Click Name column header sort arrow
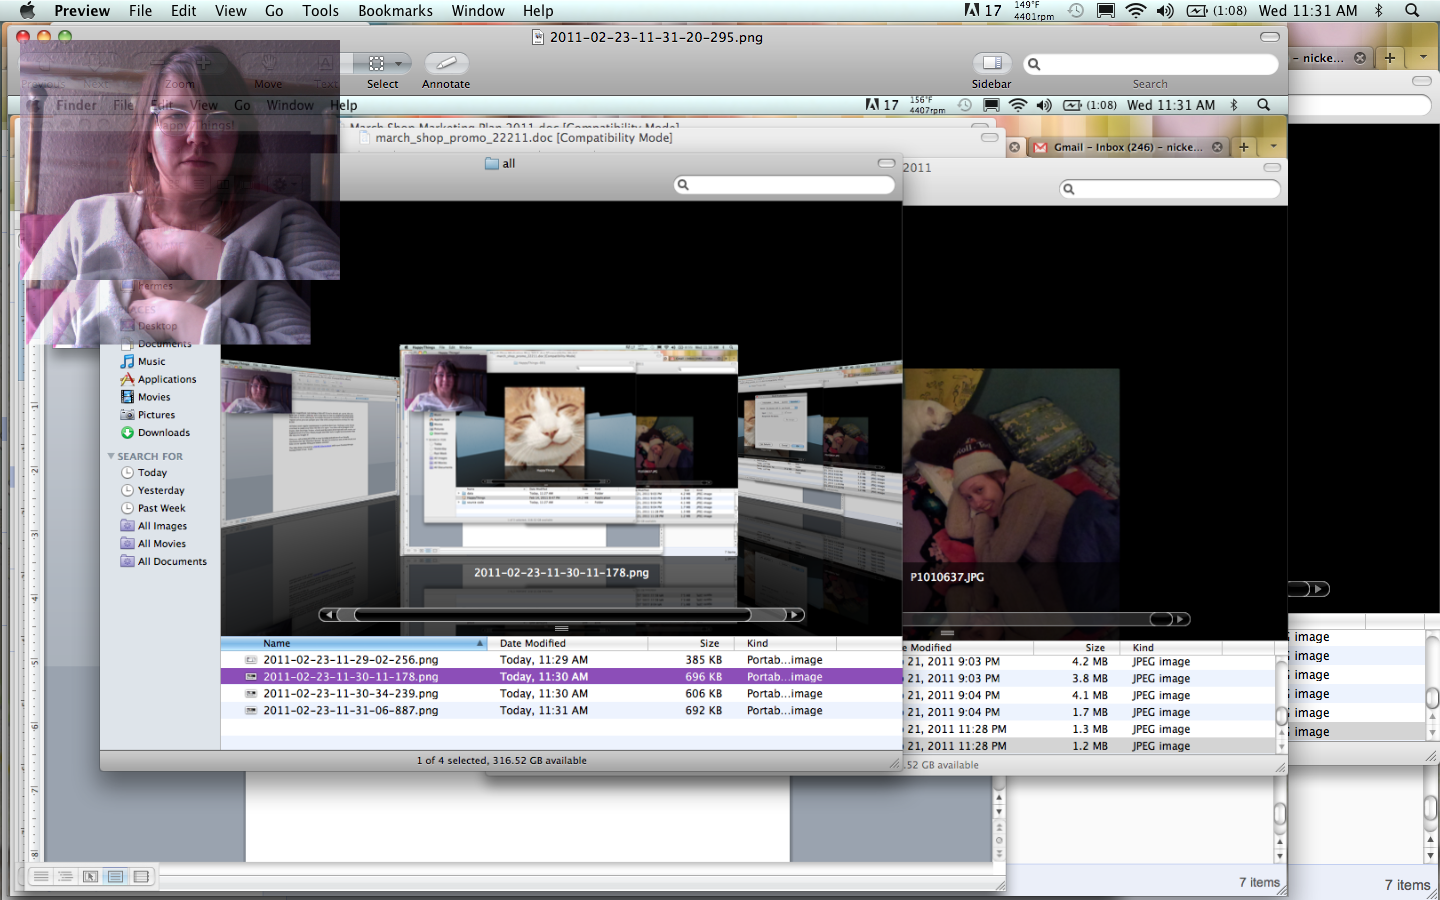Screen dimensions: 1440x900 click(x=480, y=644)
